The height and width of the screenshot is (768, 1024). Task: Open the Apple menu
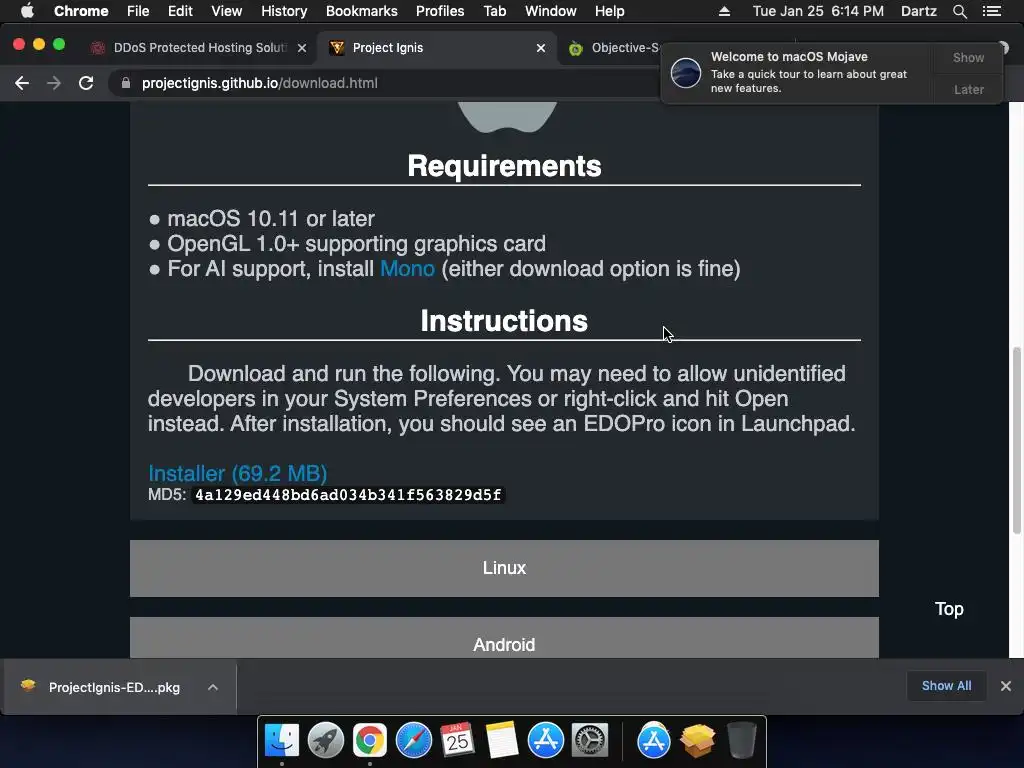click(27, 11)
